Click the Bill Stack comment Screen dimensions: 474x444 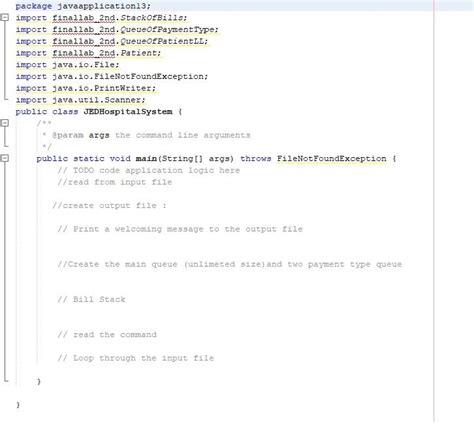tap(91, 299)
